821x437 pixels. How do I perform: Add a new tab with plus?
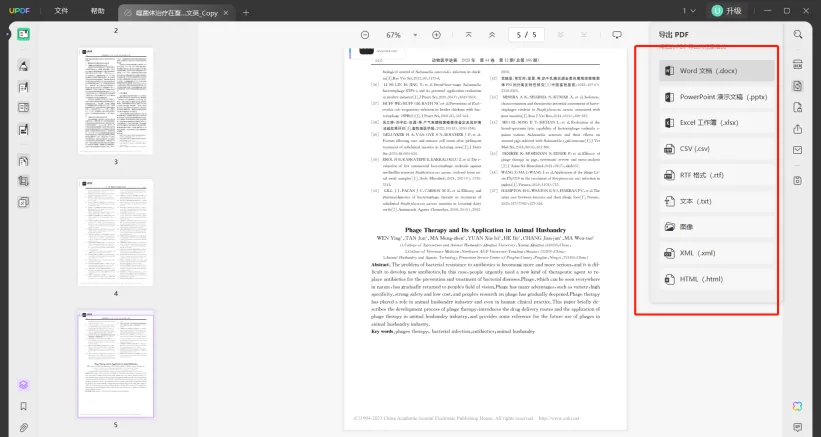coord(246,13)
